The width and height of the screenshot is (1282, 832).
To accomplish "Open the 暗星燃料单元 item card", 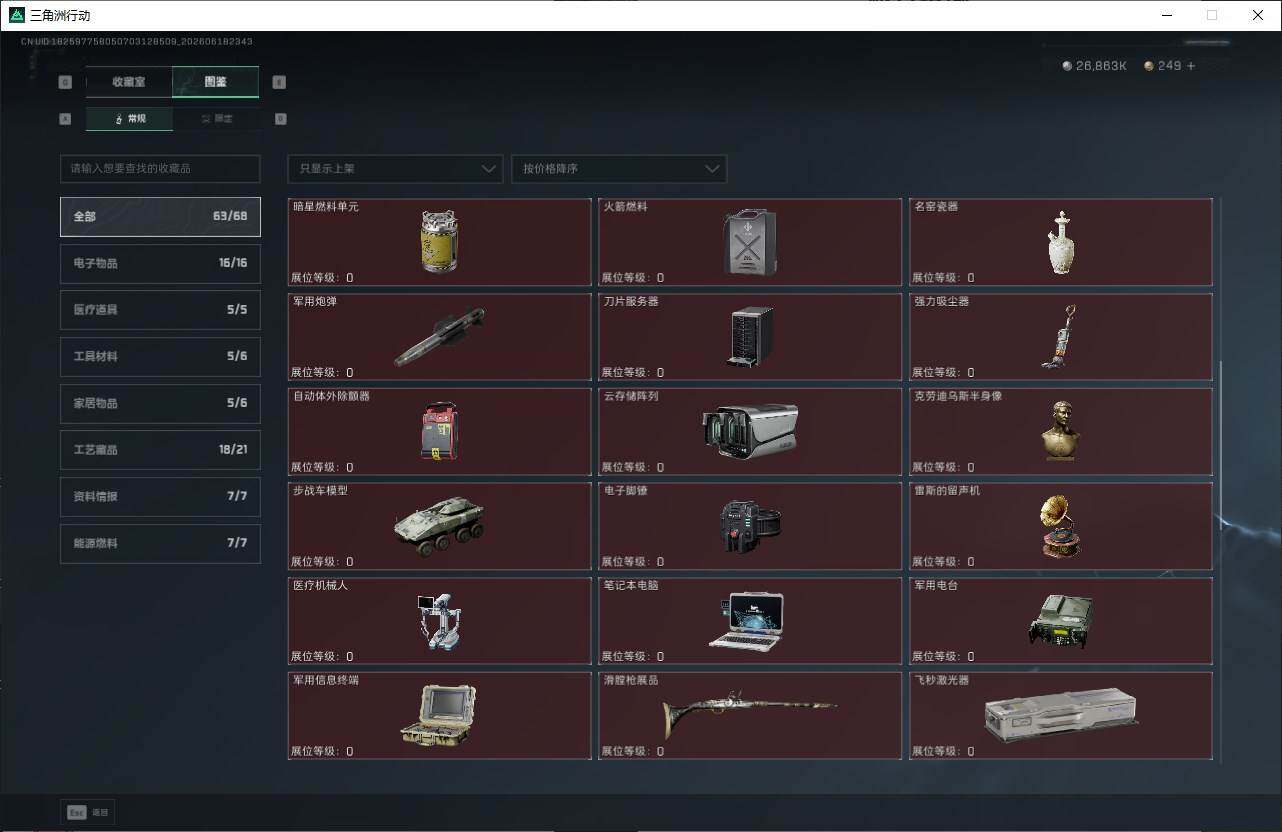I will pyautogui.click(x=439, y=242).
